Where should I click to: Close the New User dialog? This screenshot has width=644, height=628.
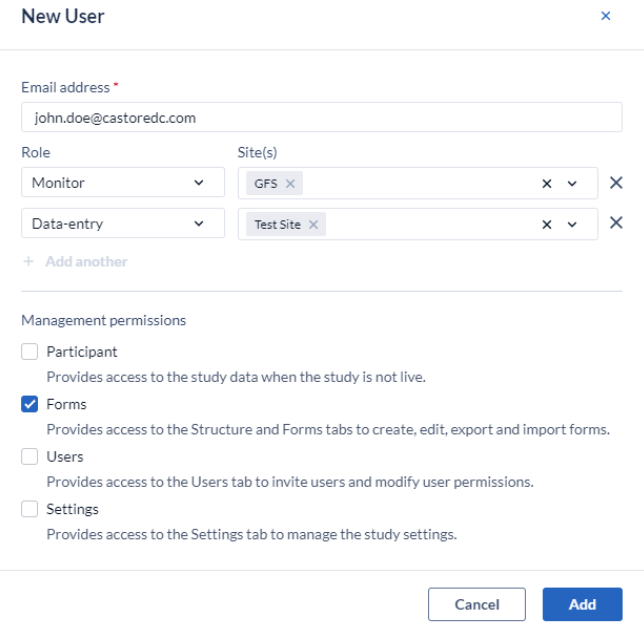(x=605, y=16)
